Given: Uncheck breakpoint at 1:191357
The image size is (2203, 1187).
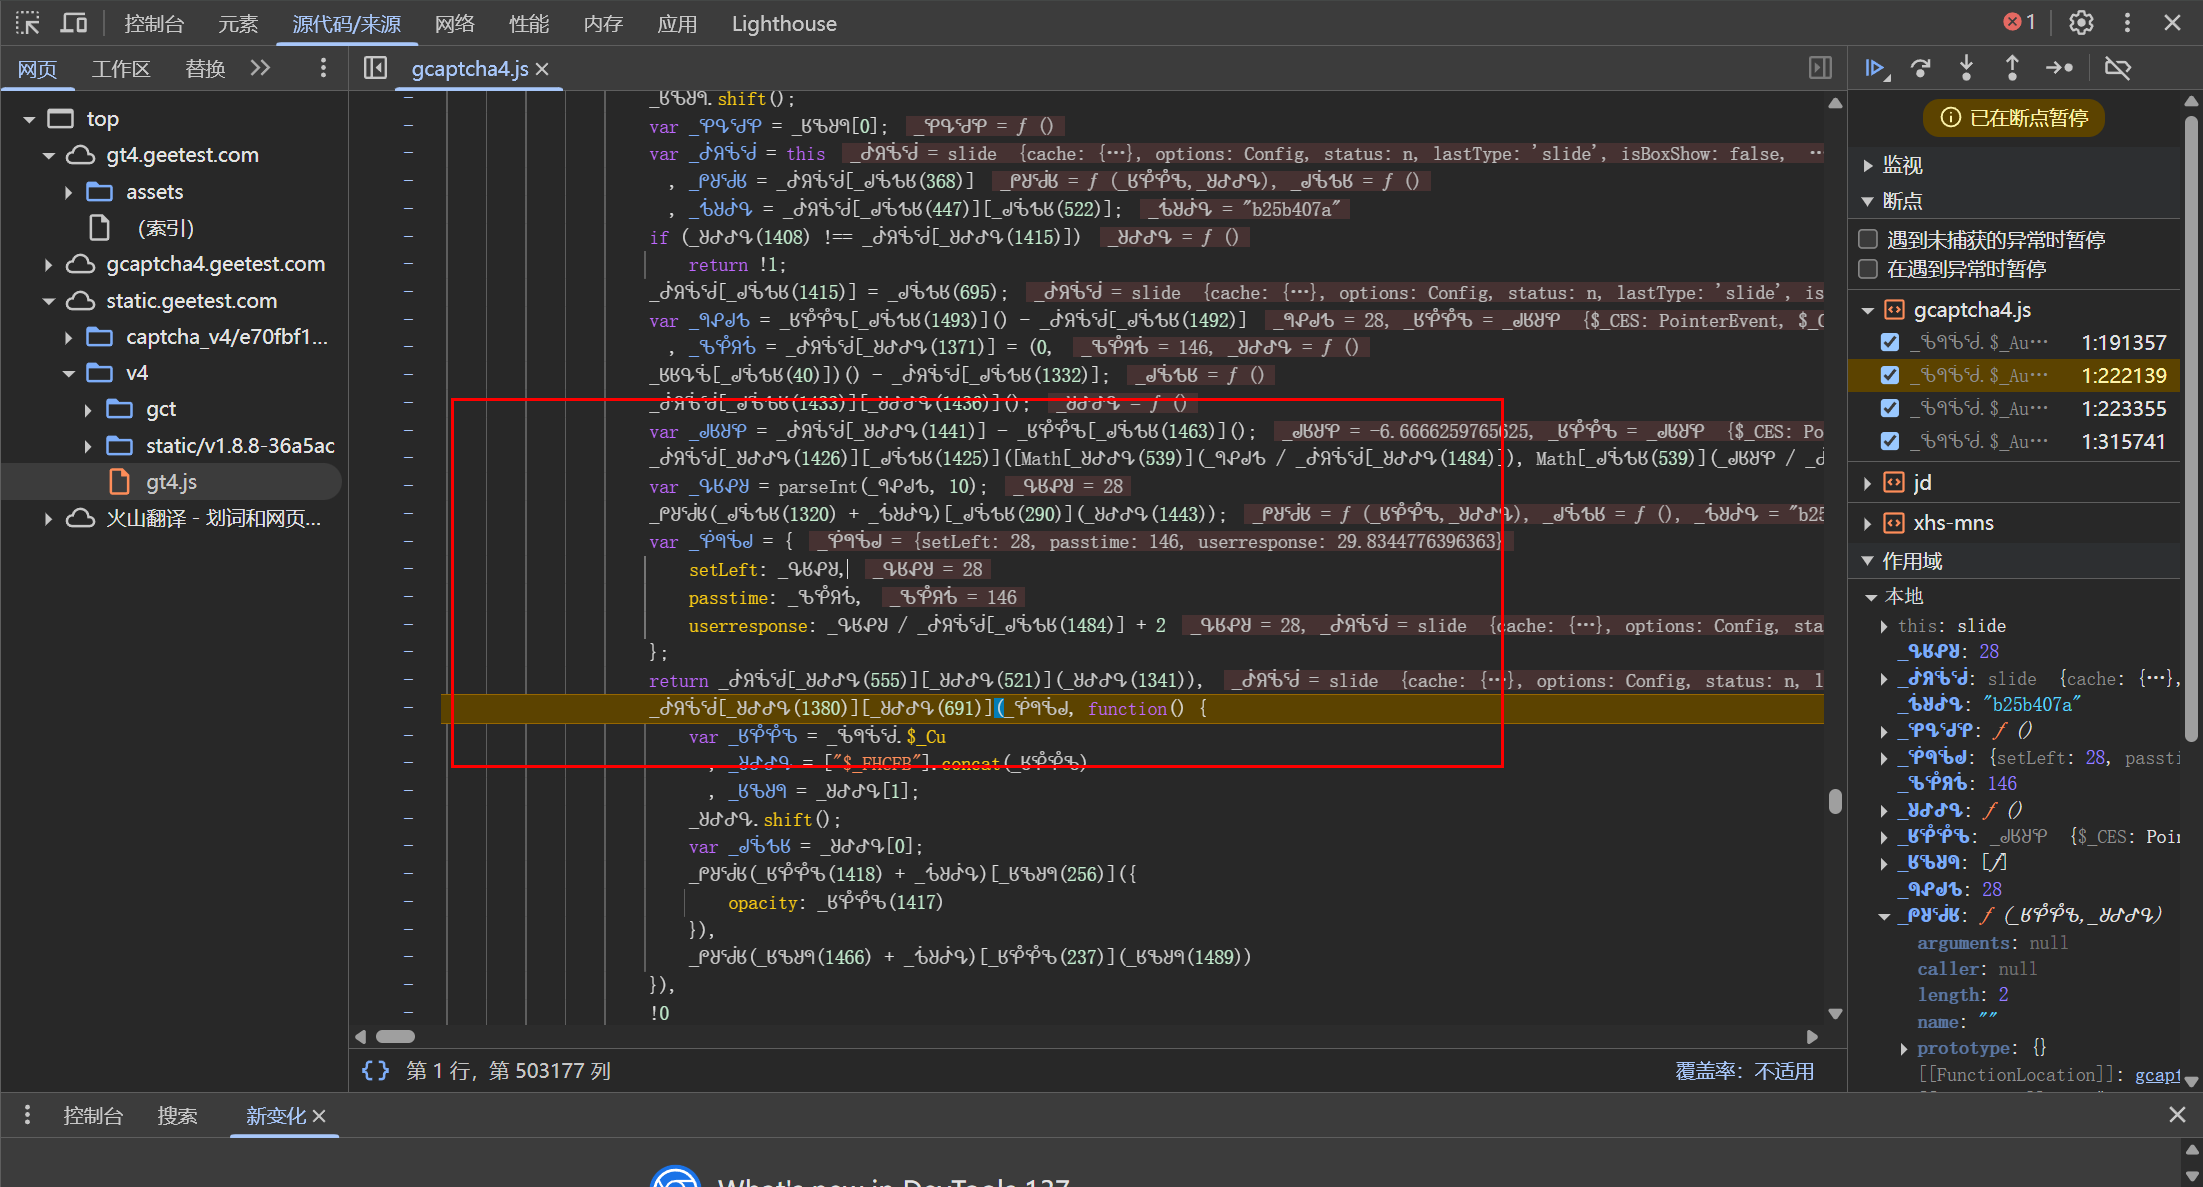Looking at the screenshot, I should 1890,342.
